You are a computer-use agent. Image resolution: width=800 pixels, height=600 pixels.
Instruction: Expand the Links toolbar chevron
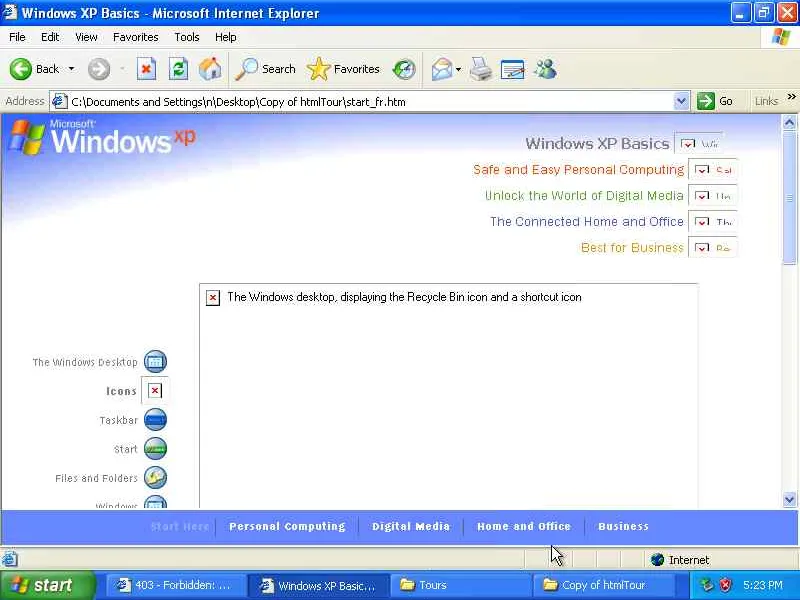click(791, 96)
